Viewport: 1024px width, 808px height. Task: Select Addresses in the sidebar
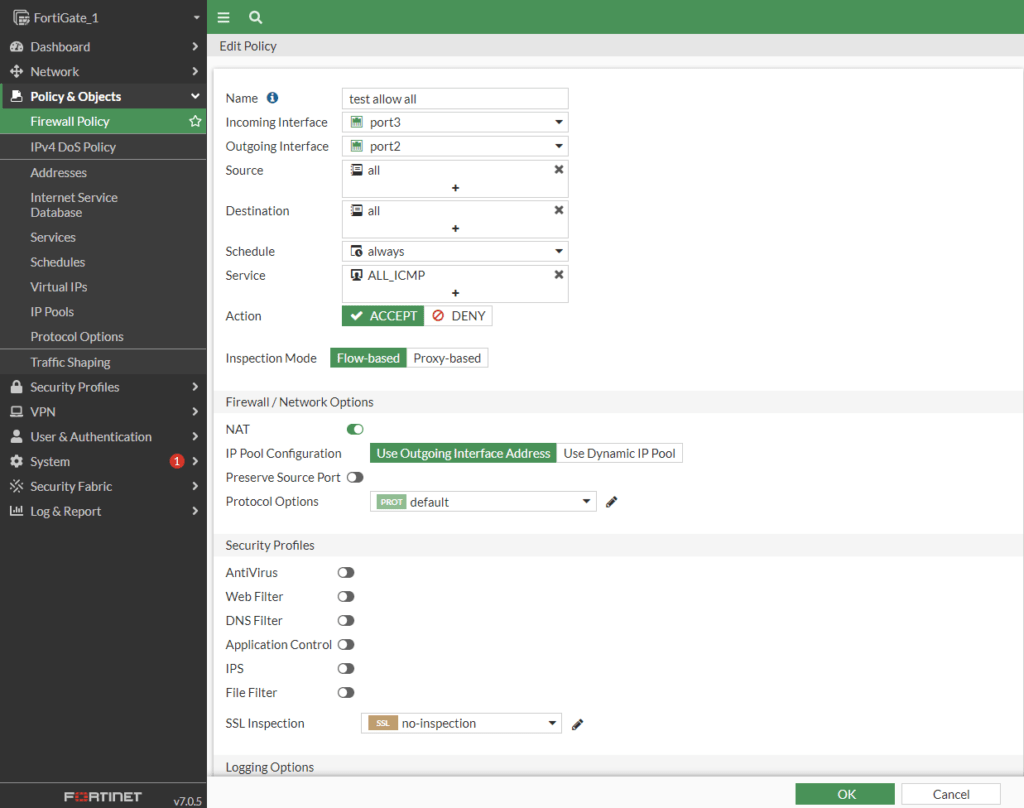click(58, 171)
